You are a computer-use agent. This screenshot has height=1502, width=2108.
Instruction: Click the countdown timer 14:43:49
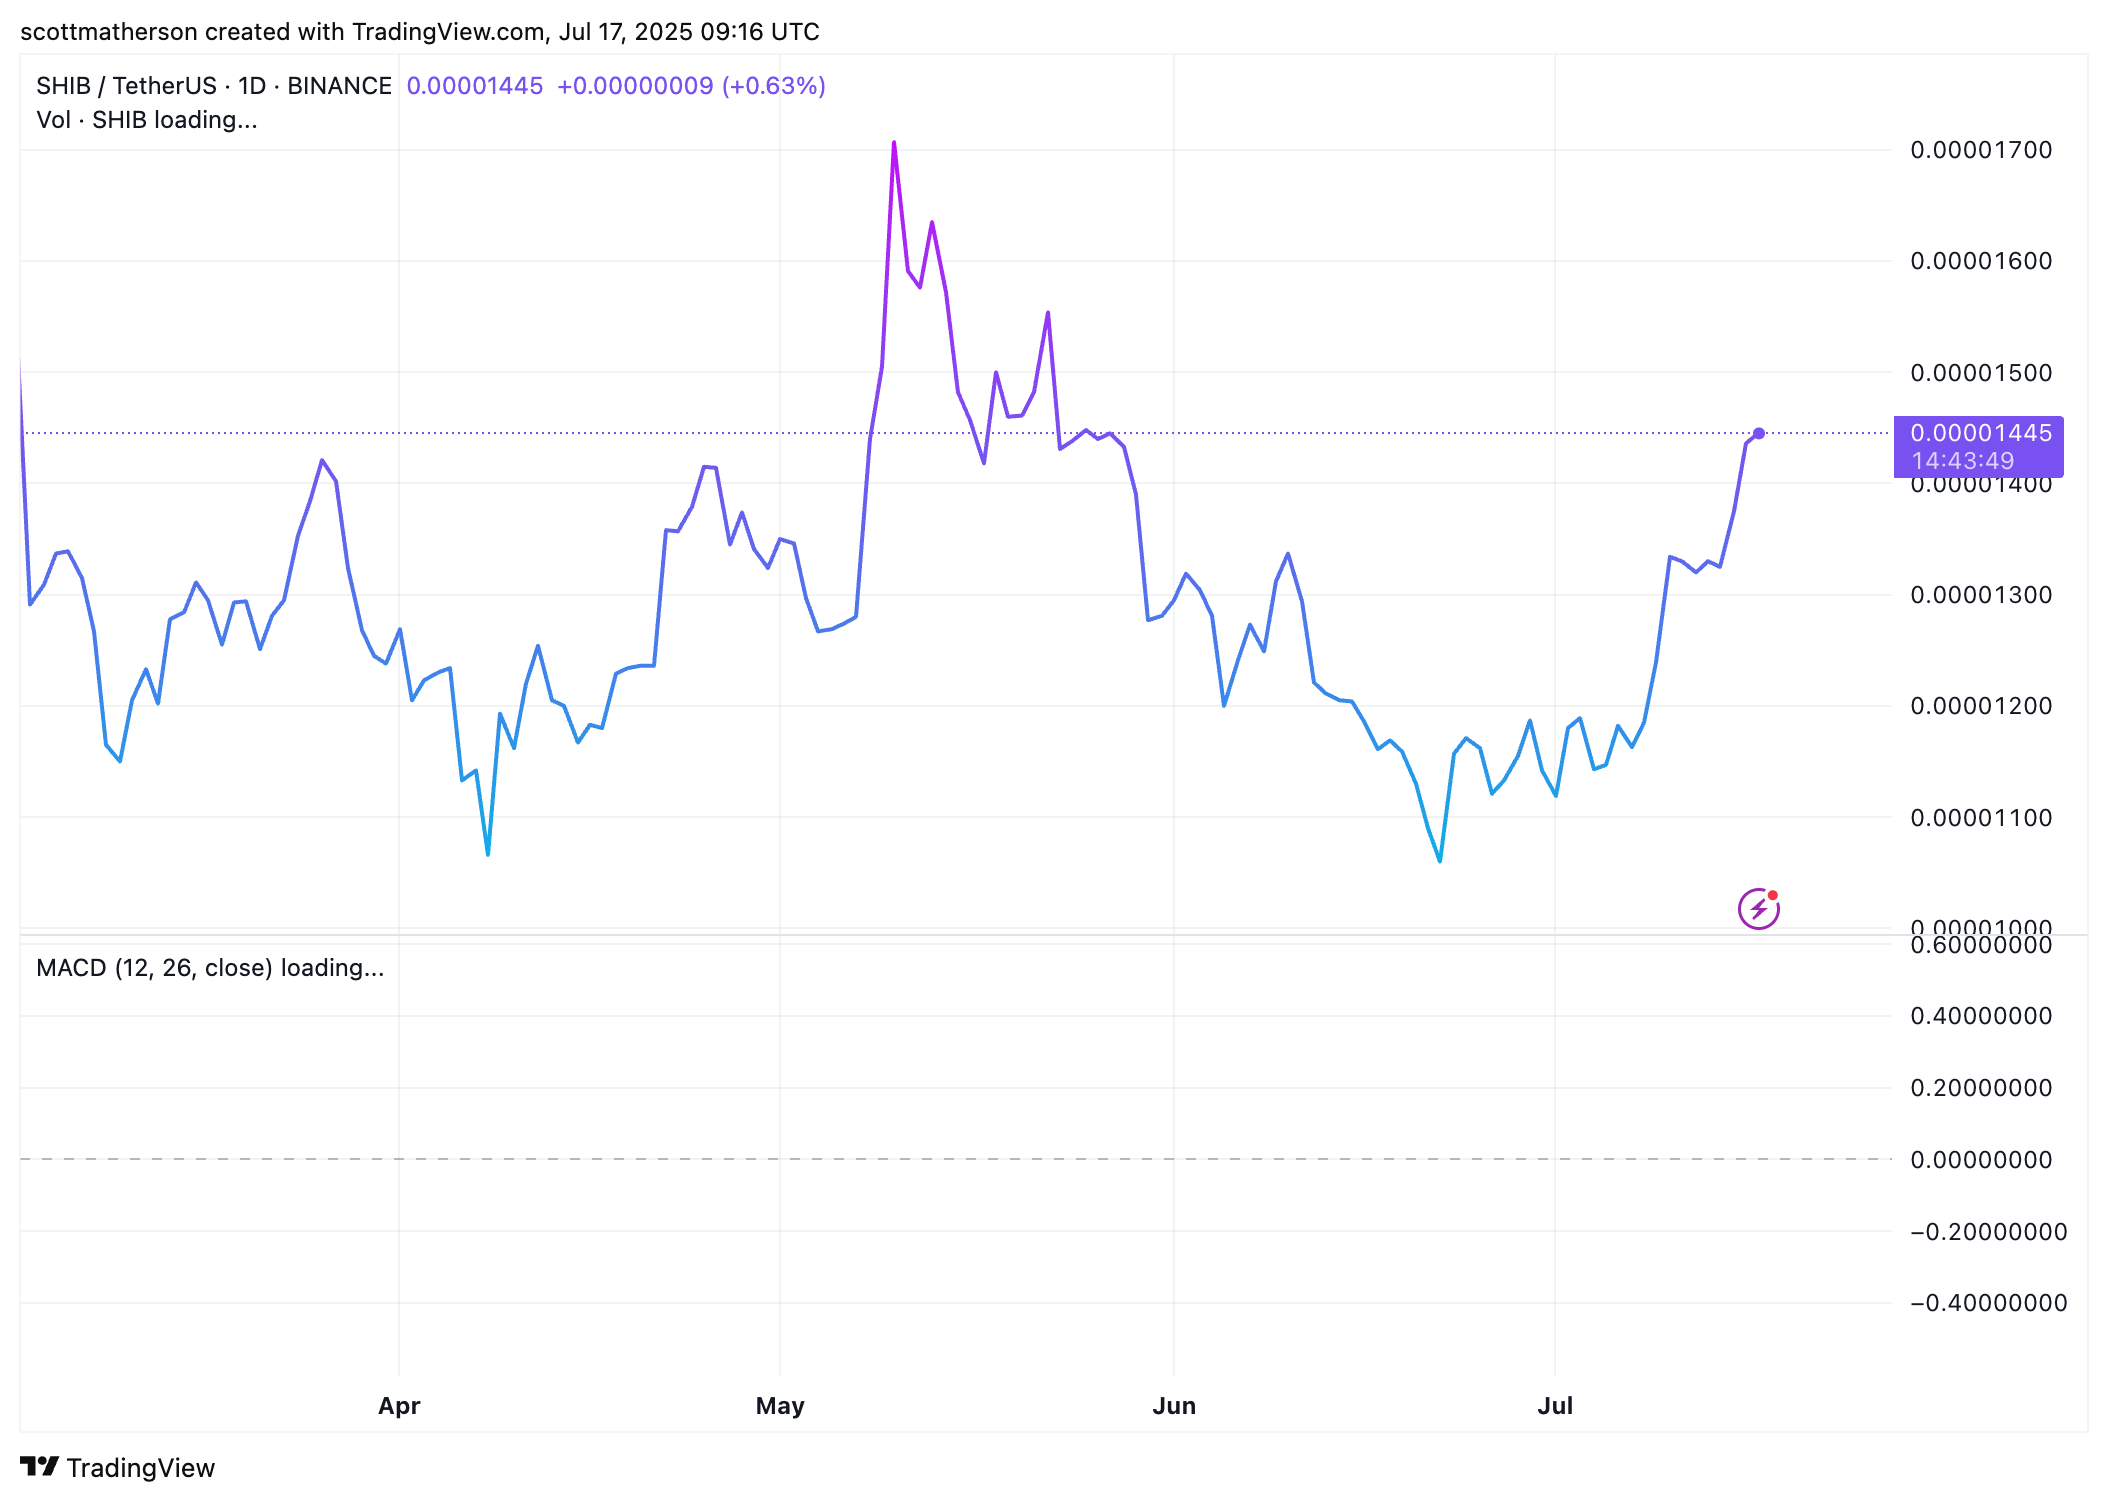[1963, 461]
